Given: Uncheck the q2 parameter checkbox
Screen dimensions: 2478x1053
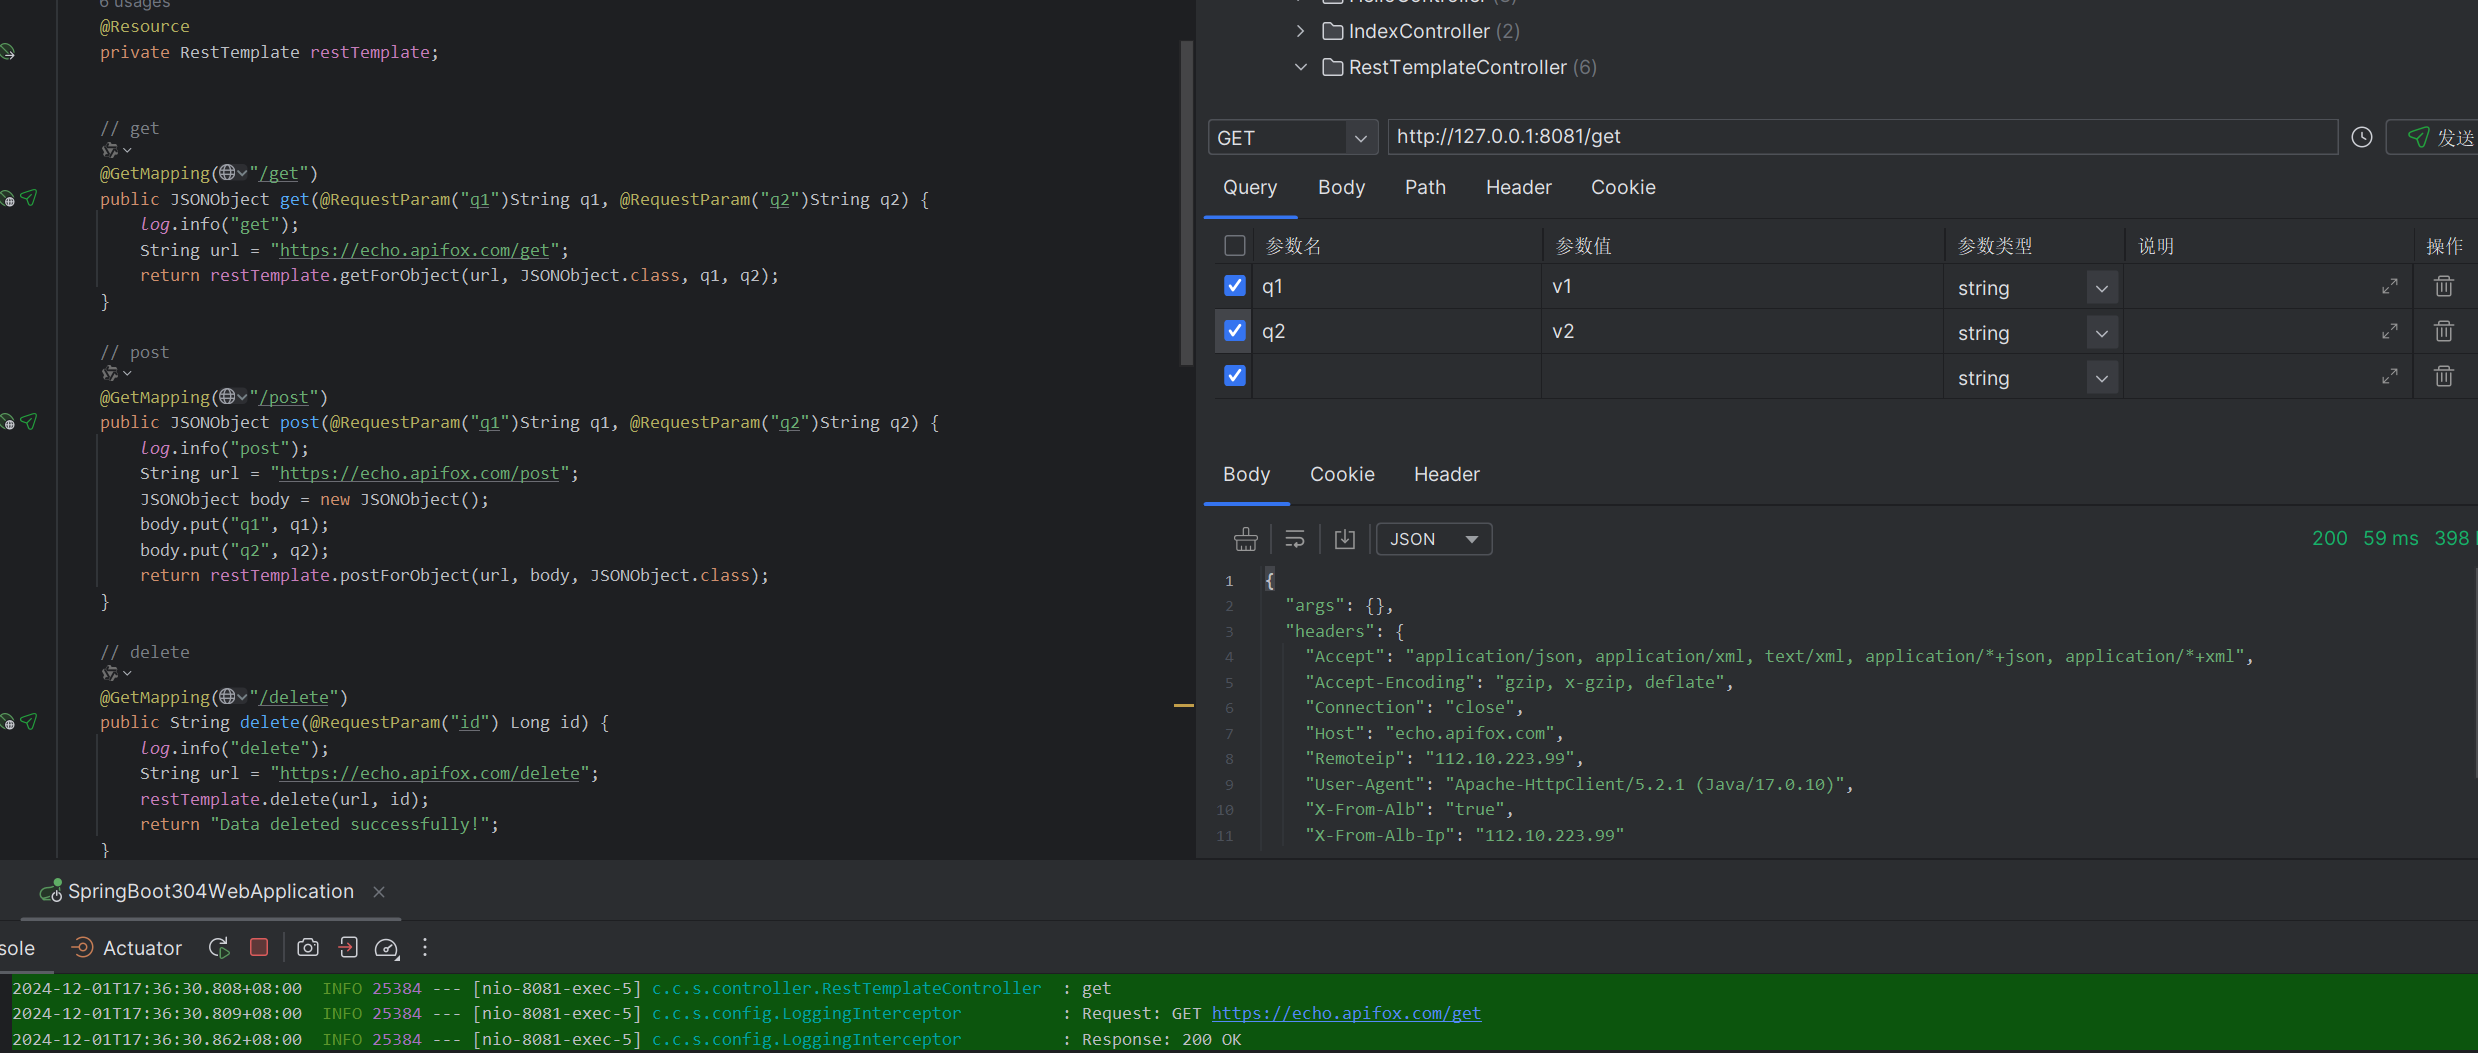Looking at the screenshot, I should tap(1235, 331).
